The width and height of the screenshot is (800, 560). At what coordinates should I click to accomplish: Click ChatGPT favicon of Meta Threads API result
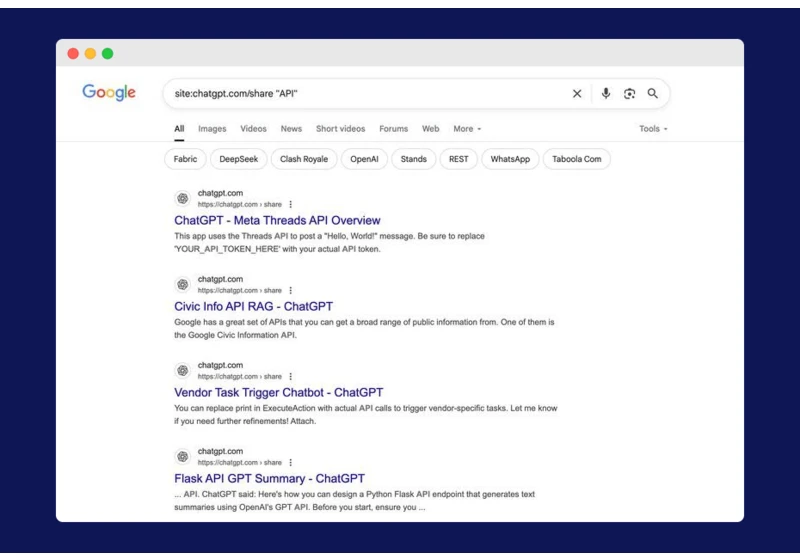click(x=183, y=198)
